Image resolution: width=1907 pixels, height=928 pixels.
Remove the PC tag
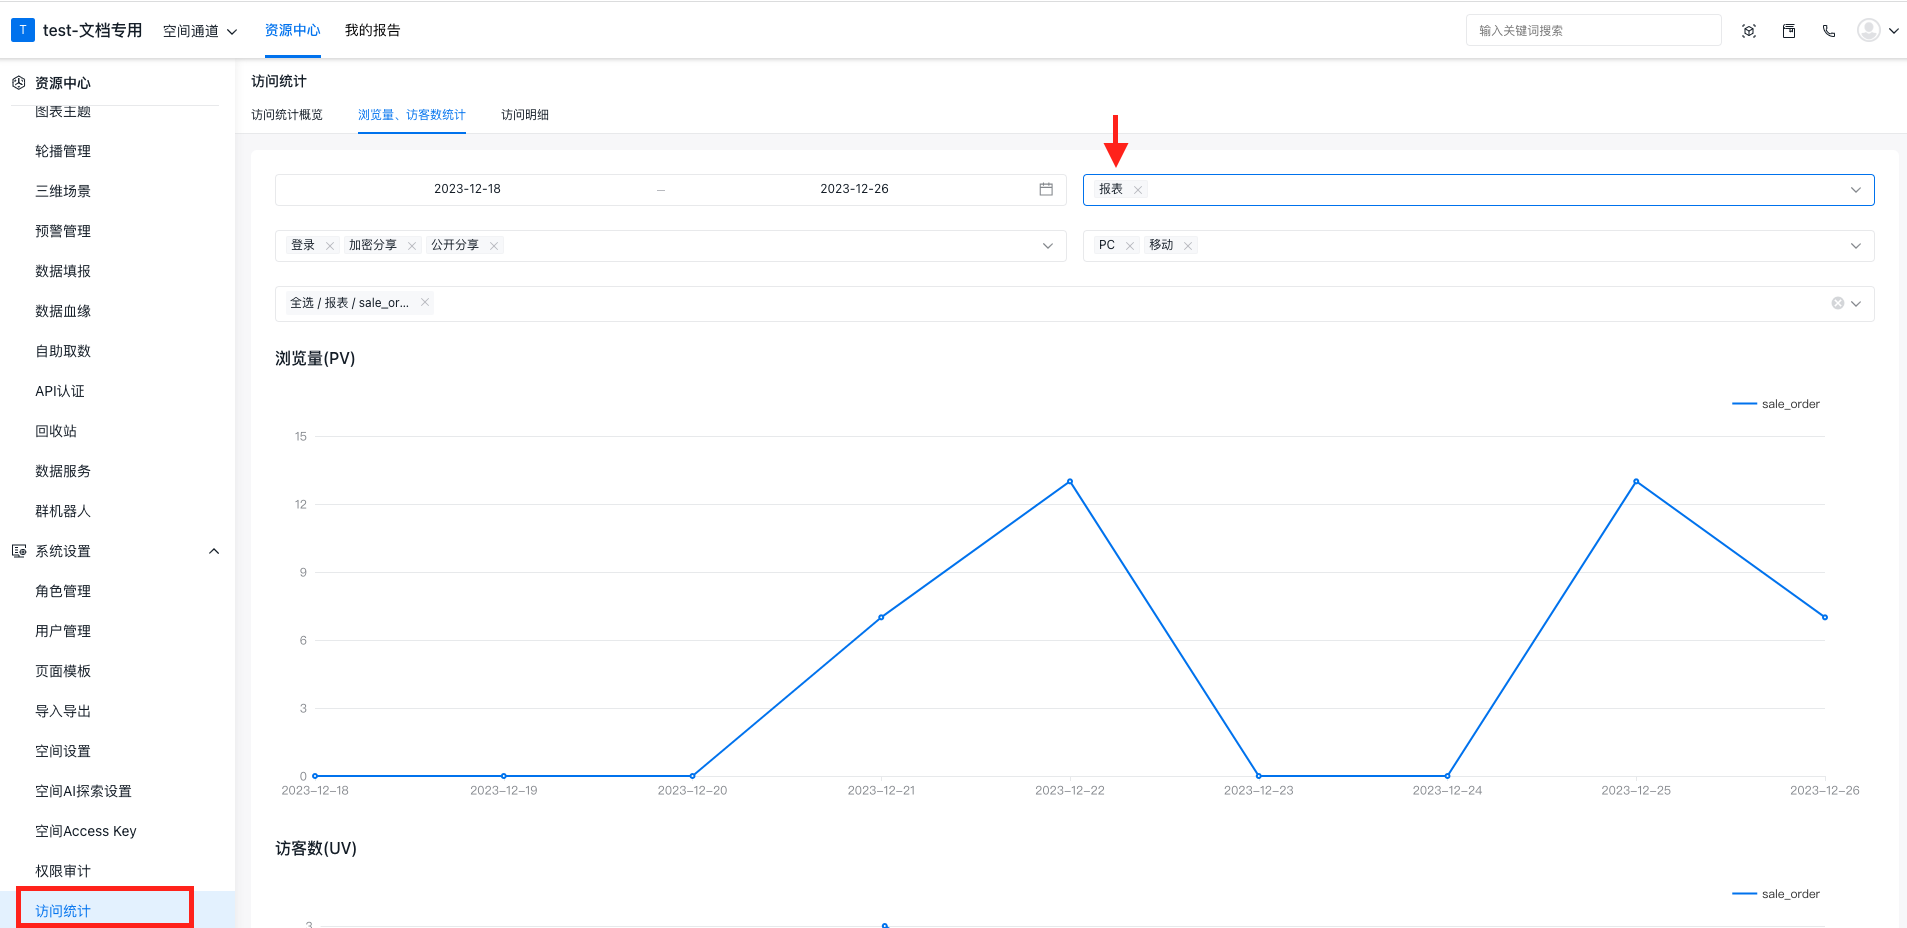1130,246
